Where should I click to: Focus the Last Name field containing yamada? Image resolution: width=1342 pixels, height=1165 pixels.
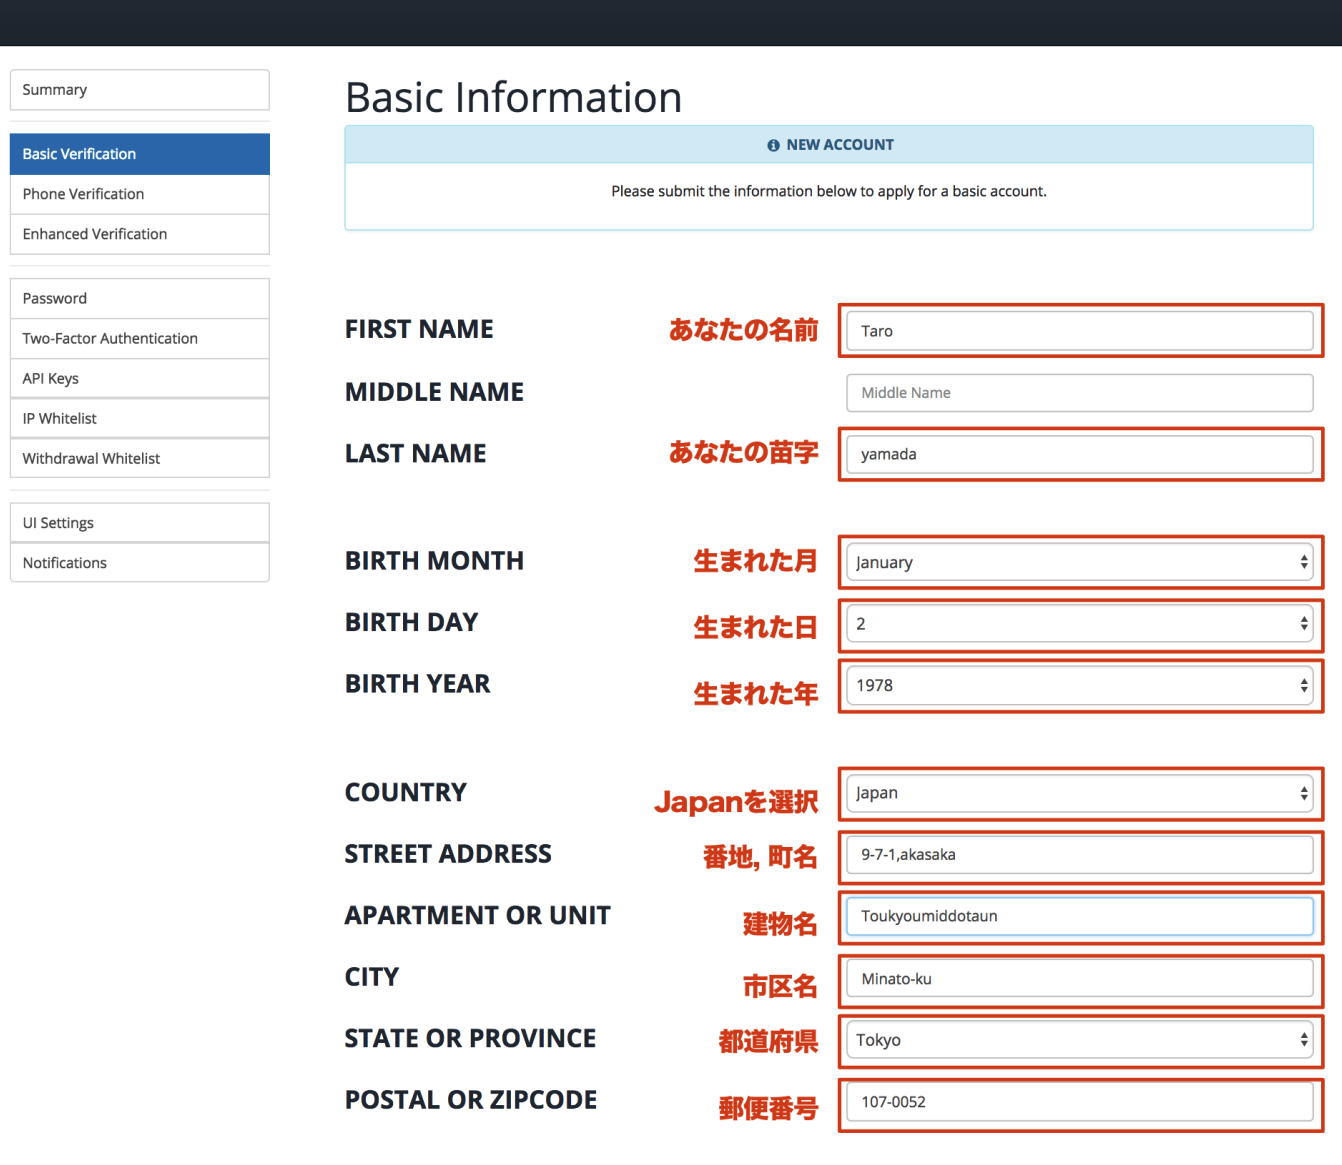tap(1080, 454)
